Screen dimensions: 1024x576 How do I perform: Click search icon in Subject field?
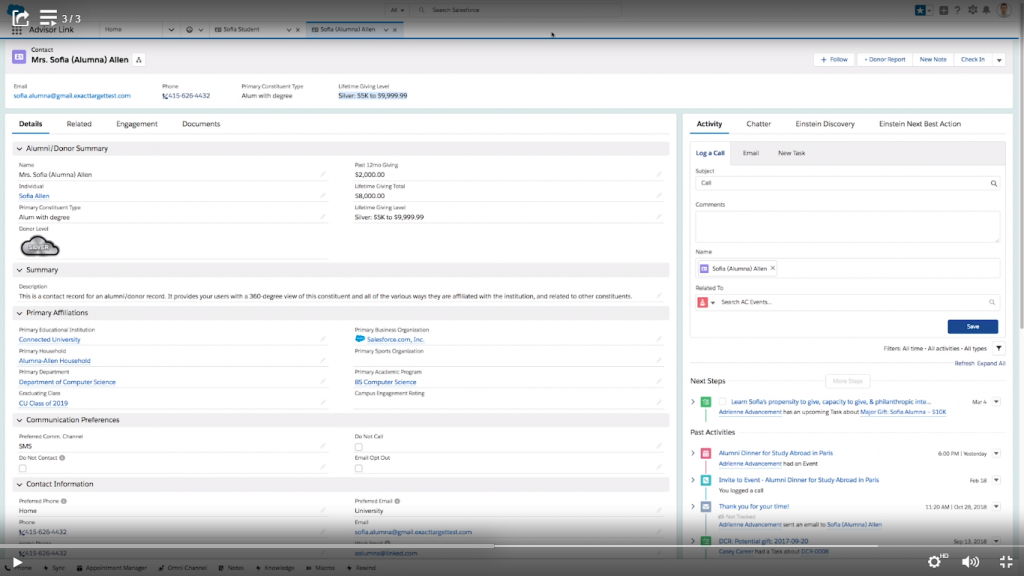(x=993, y=184)
